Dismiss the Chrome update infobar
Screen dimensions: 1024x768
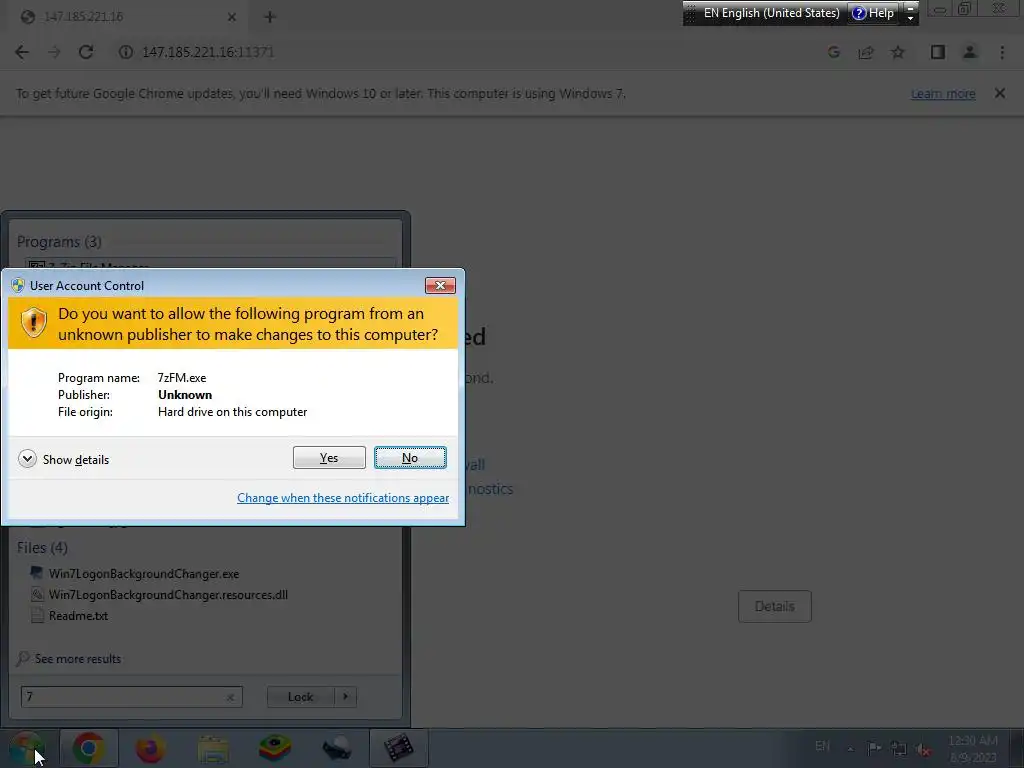click(x=1000, y=93)
